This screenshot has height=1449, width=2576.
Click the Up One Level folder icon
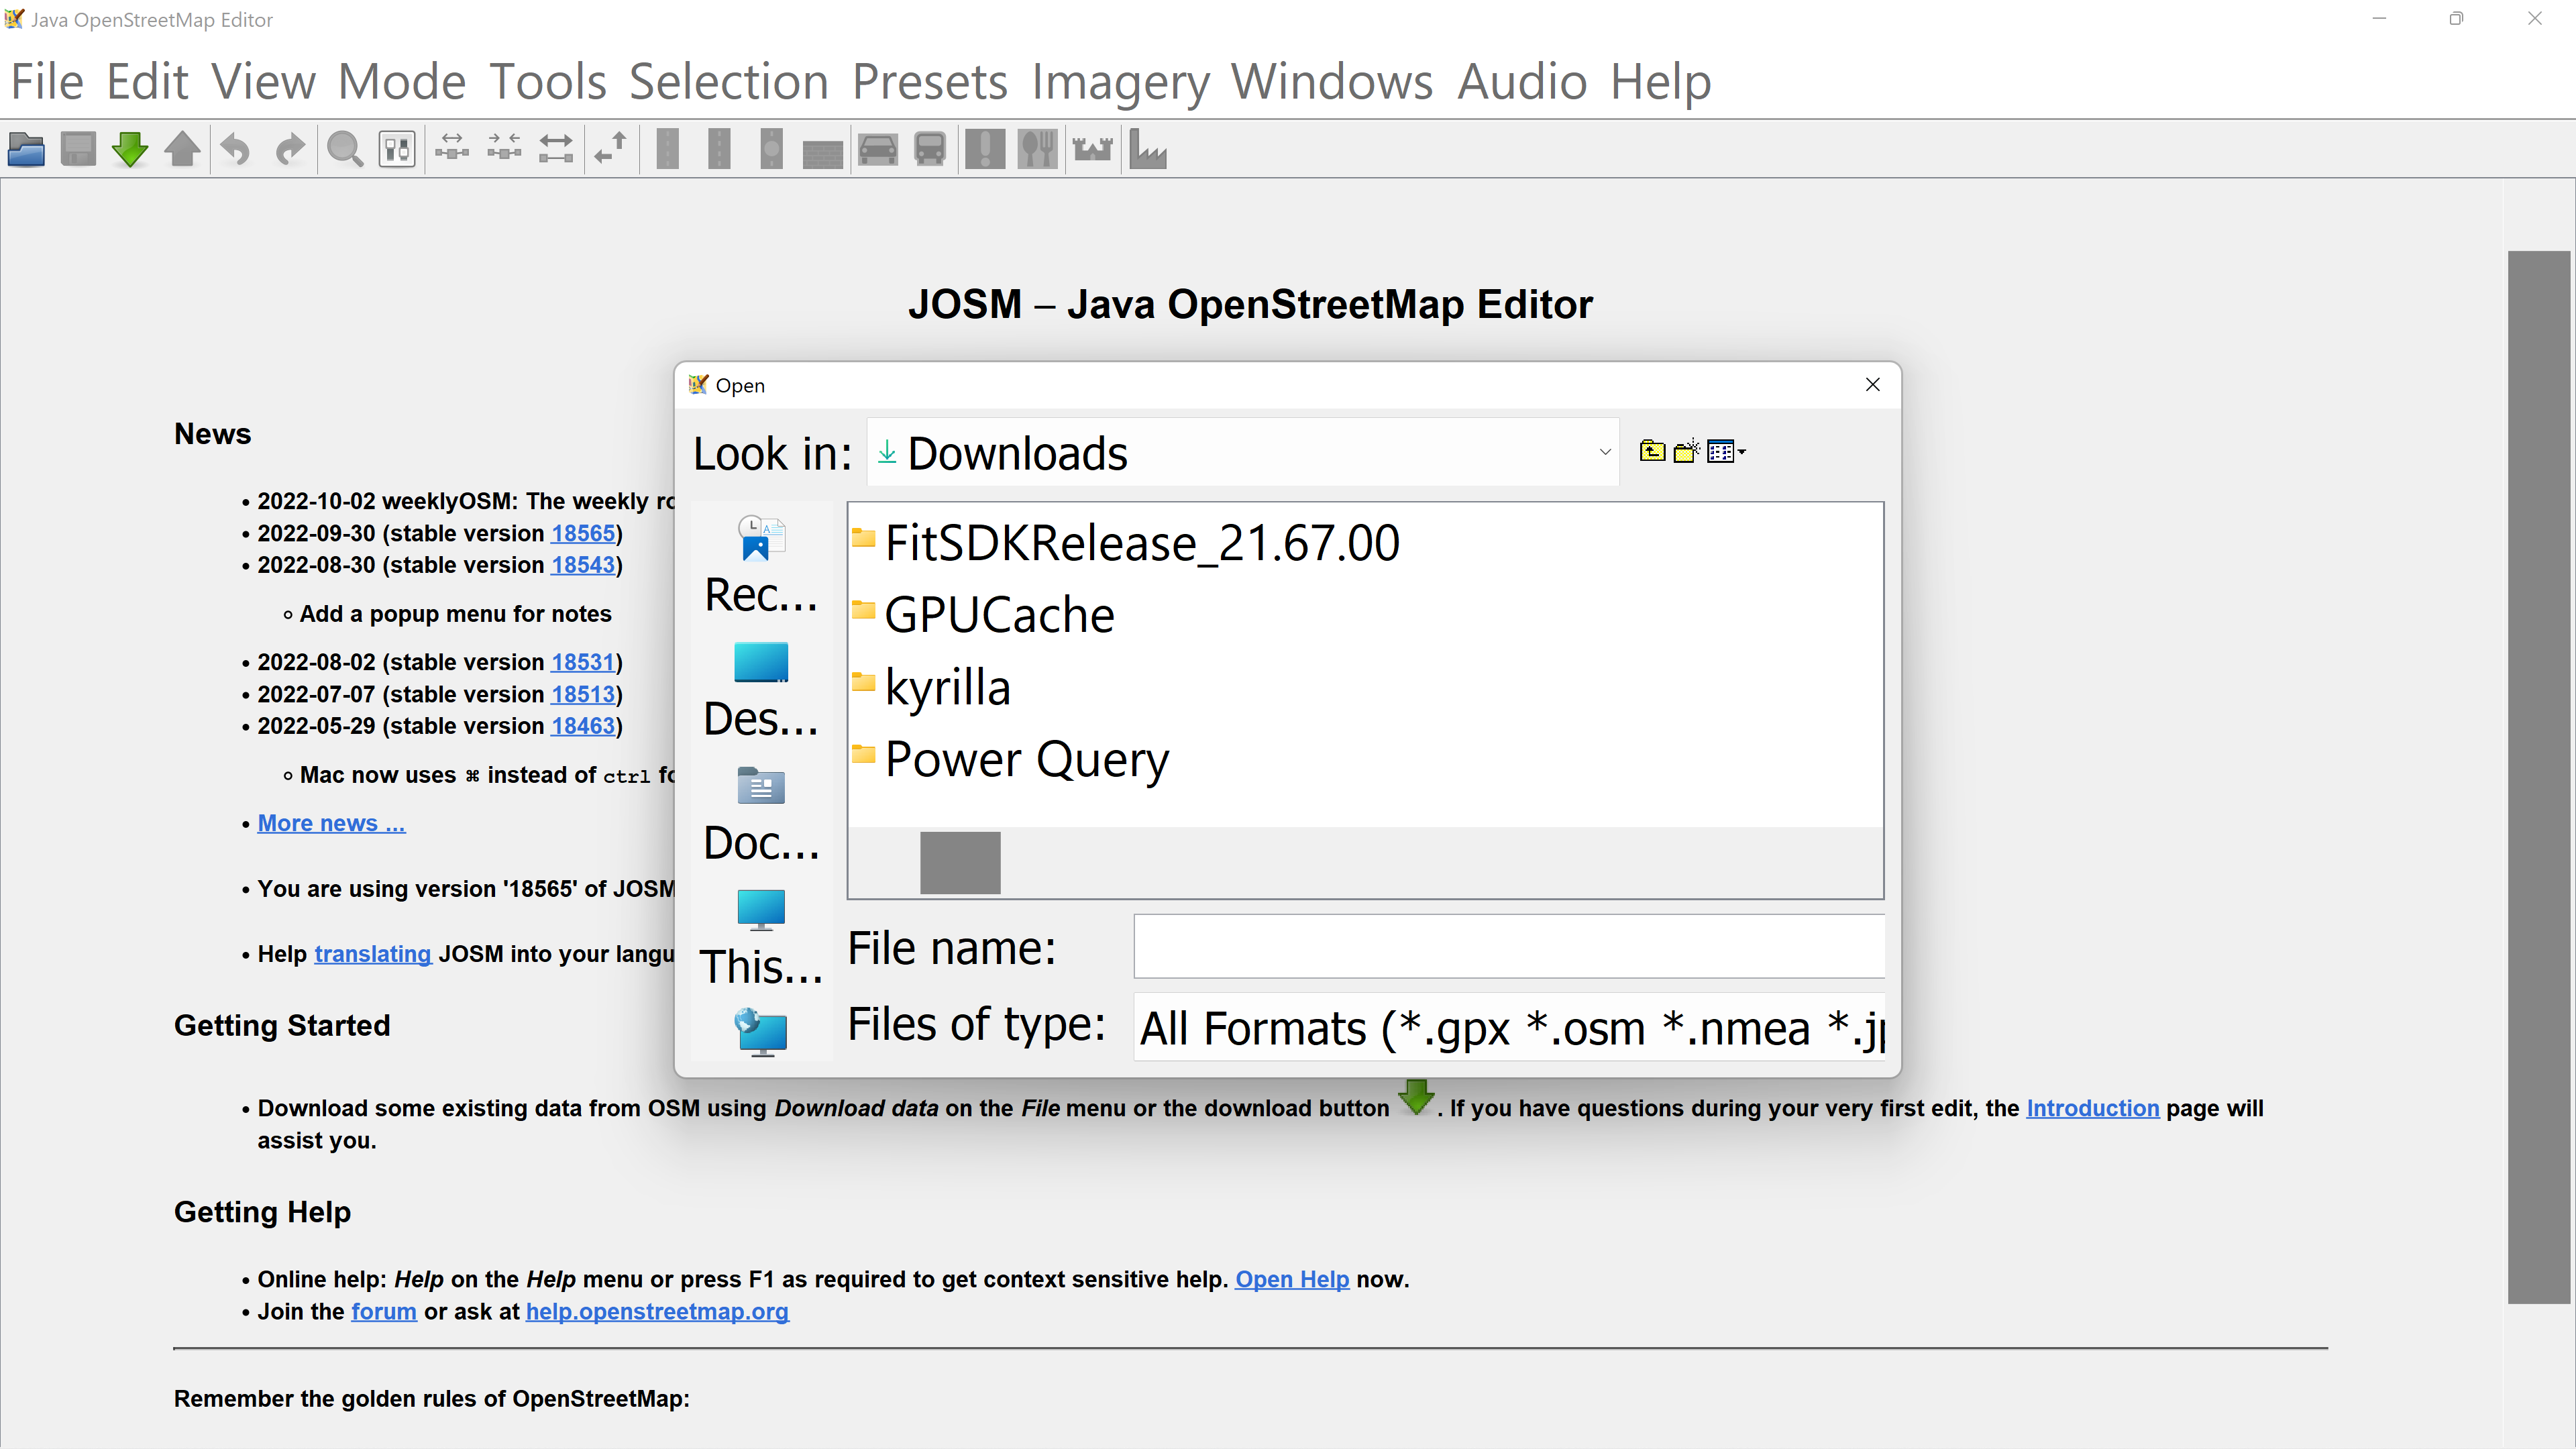1652,452
